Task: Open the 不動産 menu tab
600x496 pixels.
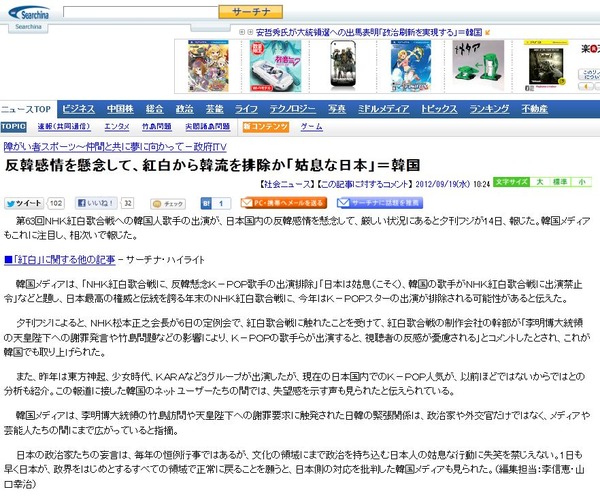Action: [535, 109]
